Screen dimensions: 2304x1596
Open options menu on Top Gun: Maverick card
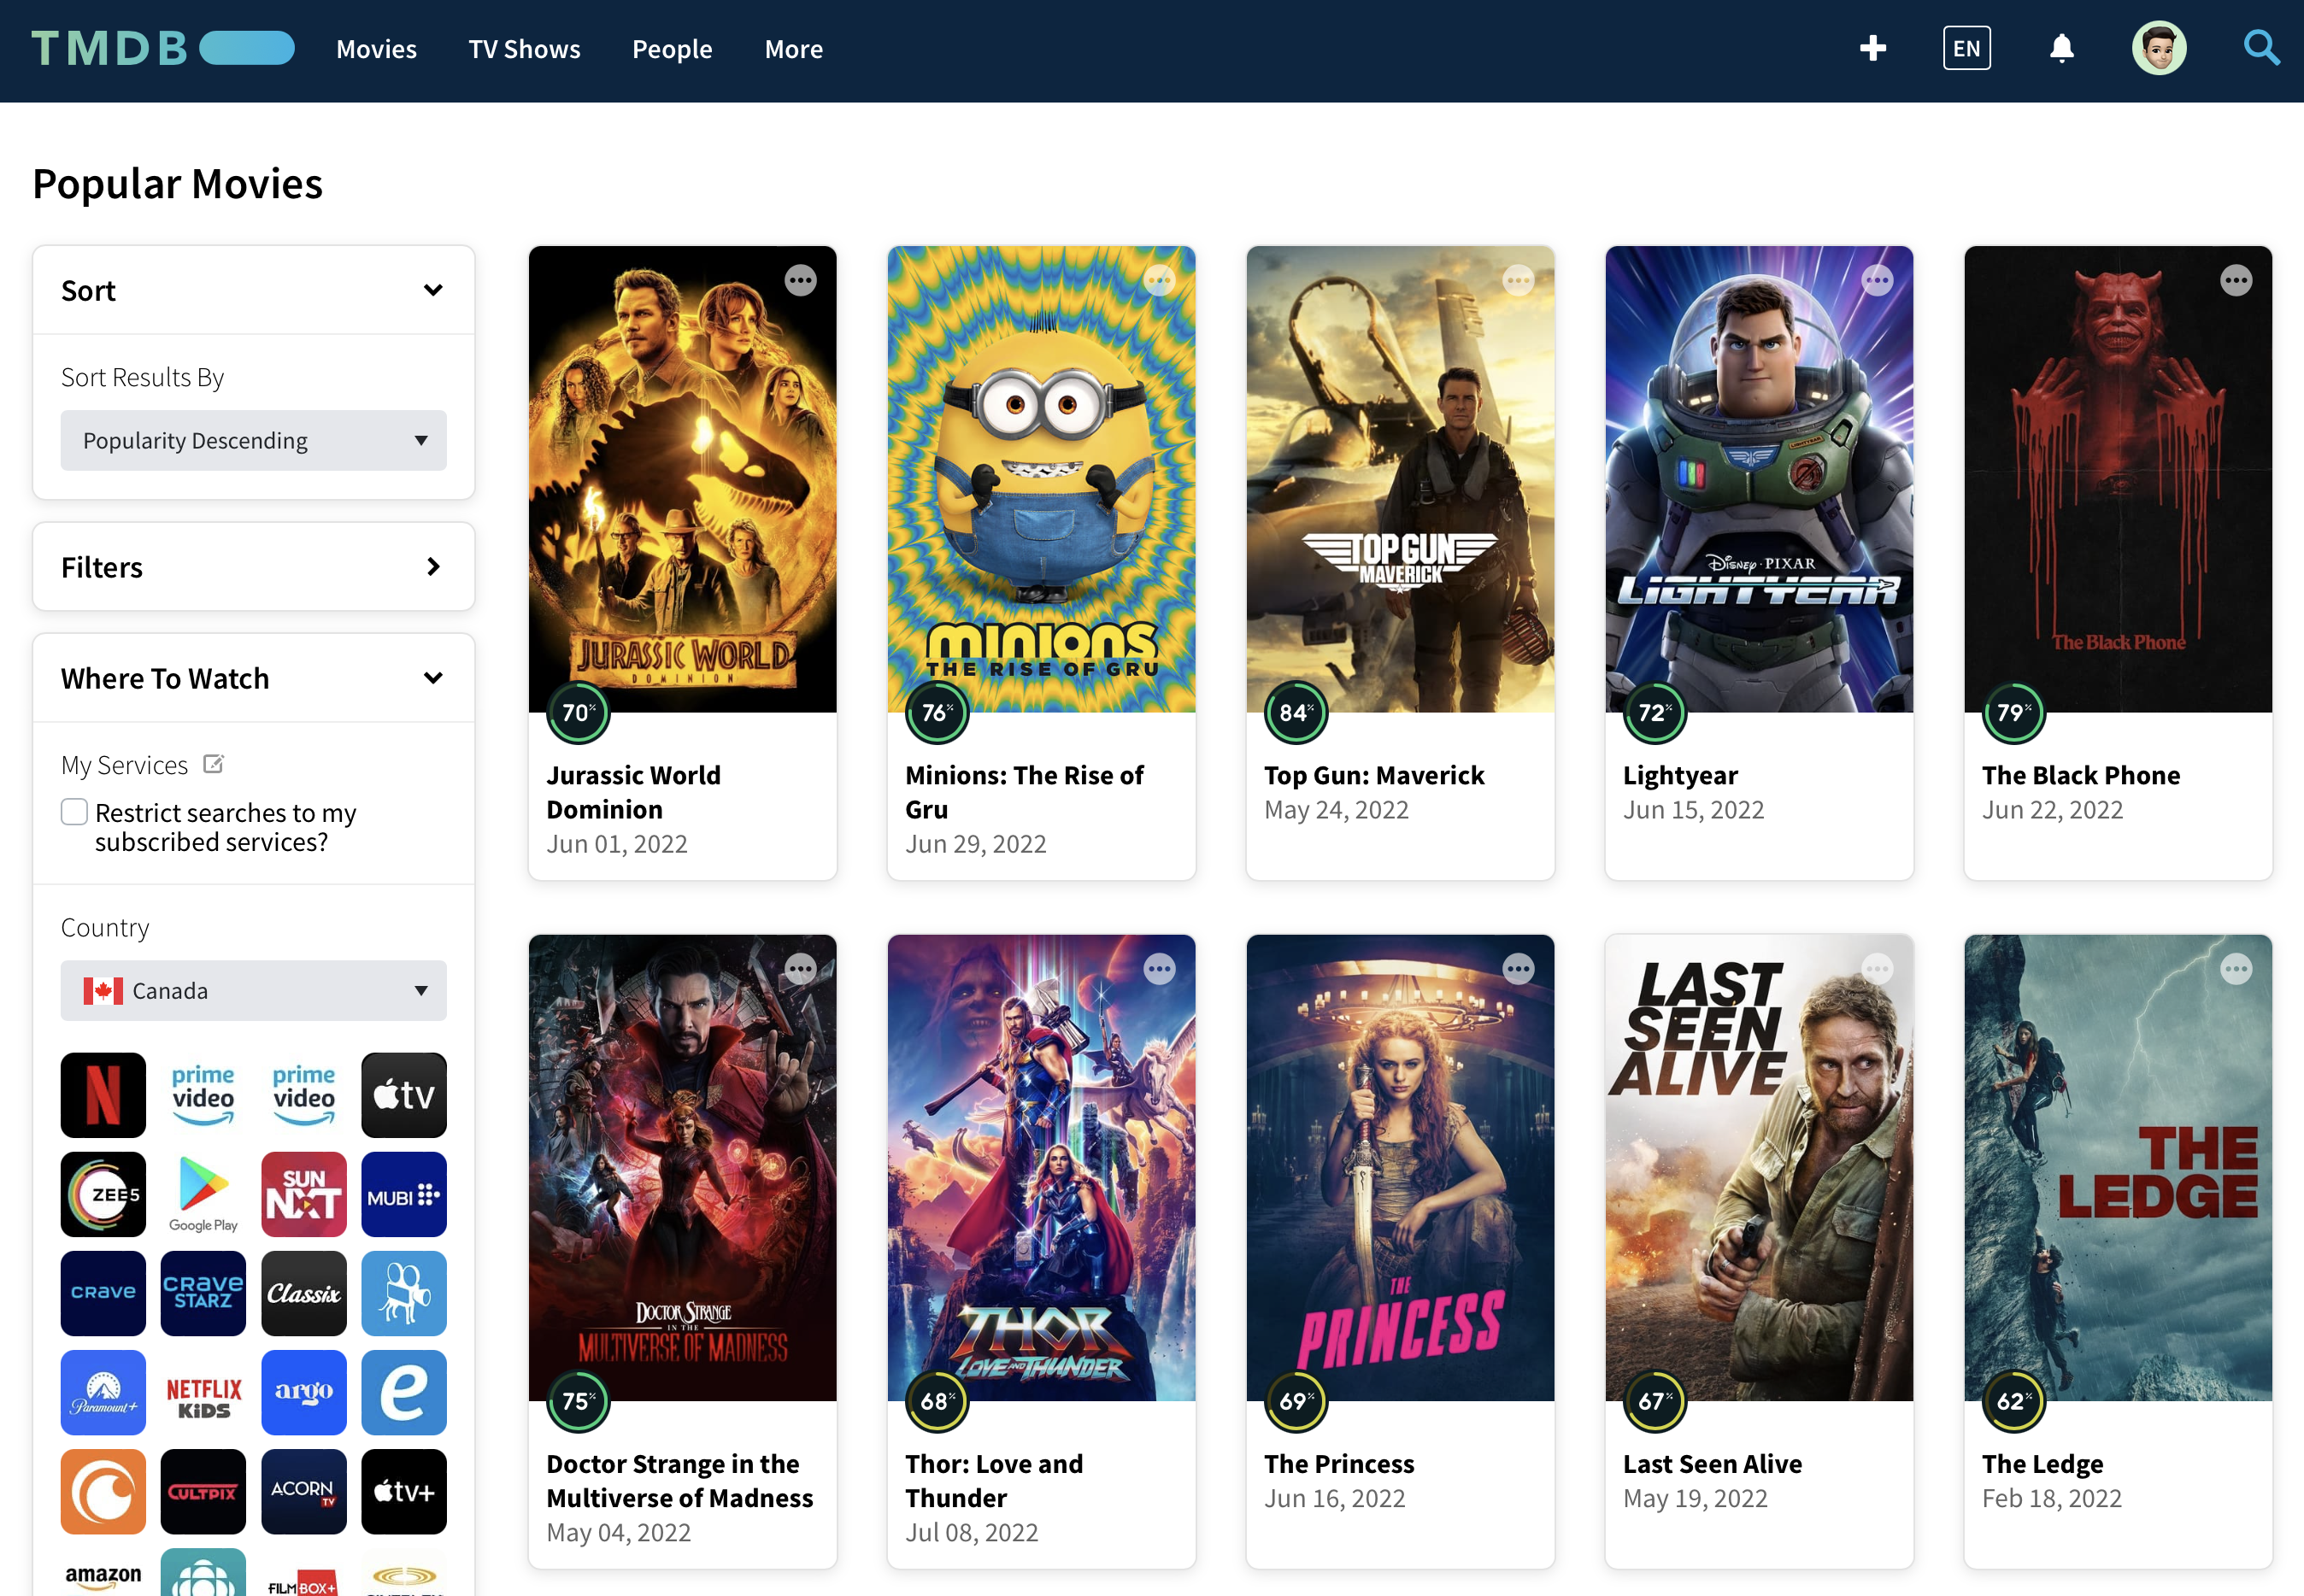tap(1518, 280)
